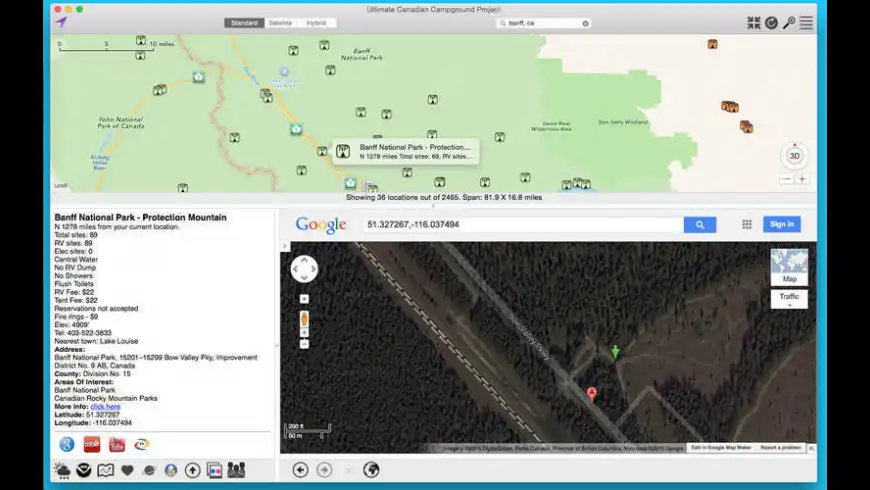Viewport: 870px width, 490px height.
Task: Open the weather cloud icon
Action: click(62, 471)
